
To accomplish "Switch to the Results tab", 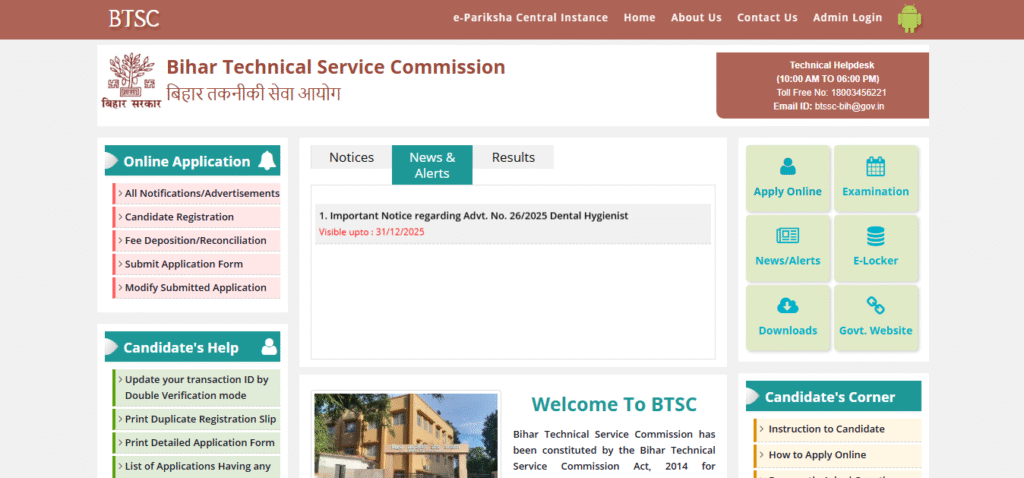I will click(x=513, y=157).
